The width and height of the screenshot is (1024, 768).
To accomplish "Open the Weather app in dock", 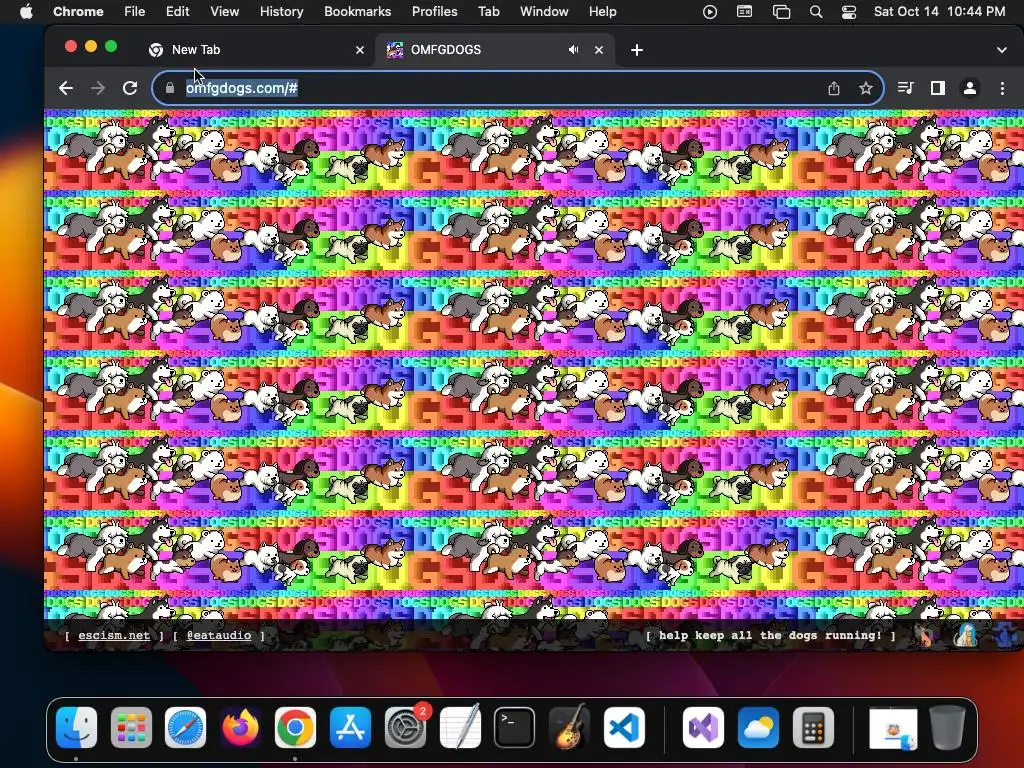I will tap(758, 728).
